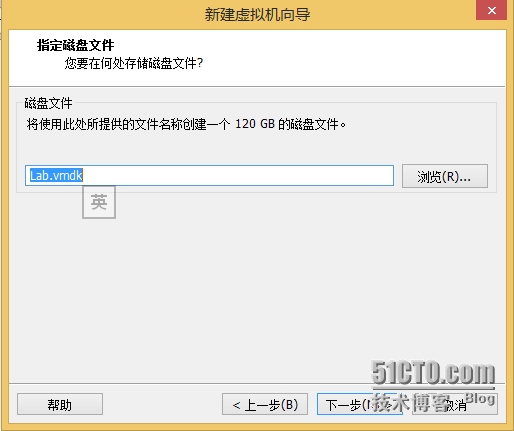The image size is (514, 431).
Task: Open help with the 帮助 button
Action: [60, 405]
